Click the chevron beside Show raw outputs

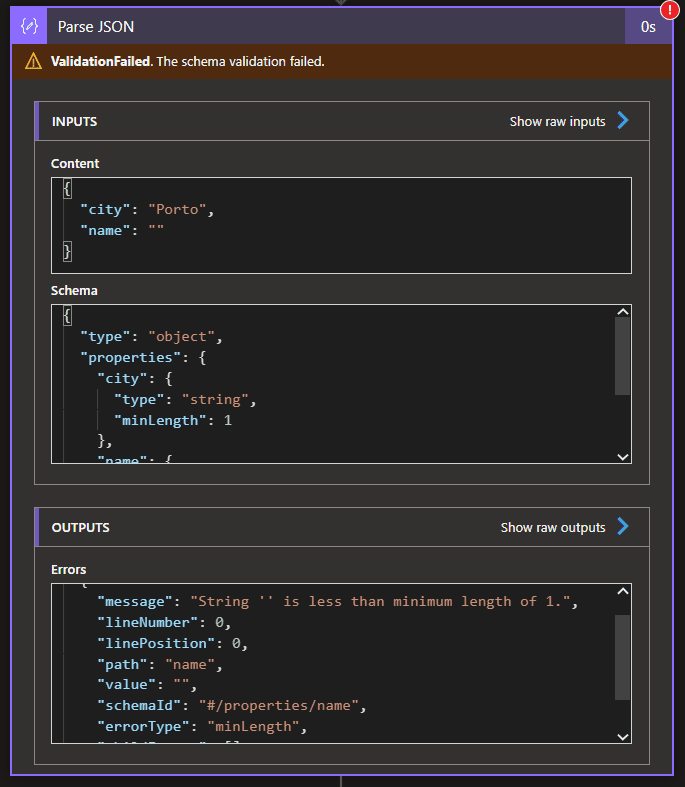tap(623, 527)
